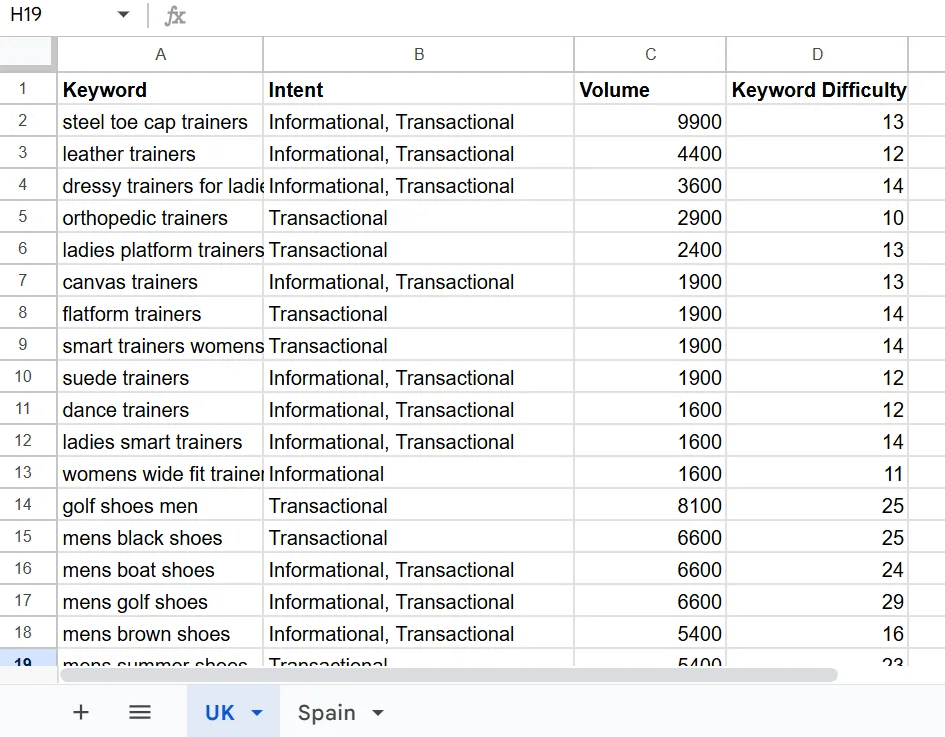Click the Keyword header cell
The height and width of the screenshot is (737, 945).
point(160,90)
